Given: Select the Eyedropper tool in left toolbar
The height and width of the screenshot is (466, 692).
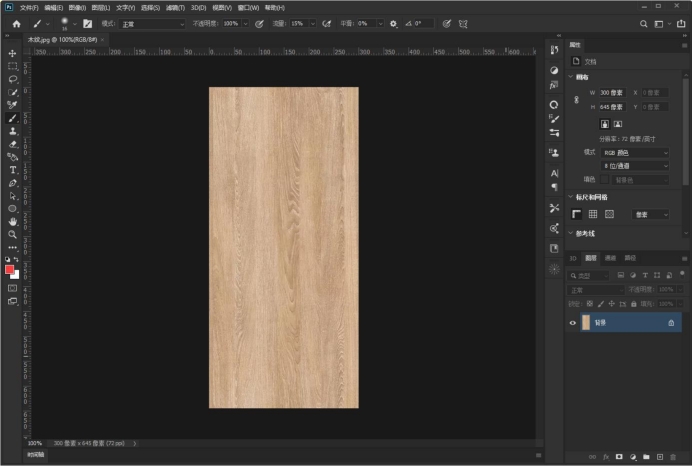Looking at the screenshot, I should tap(12, 105).
